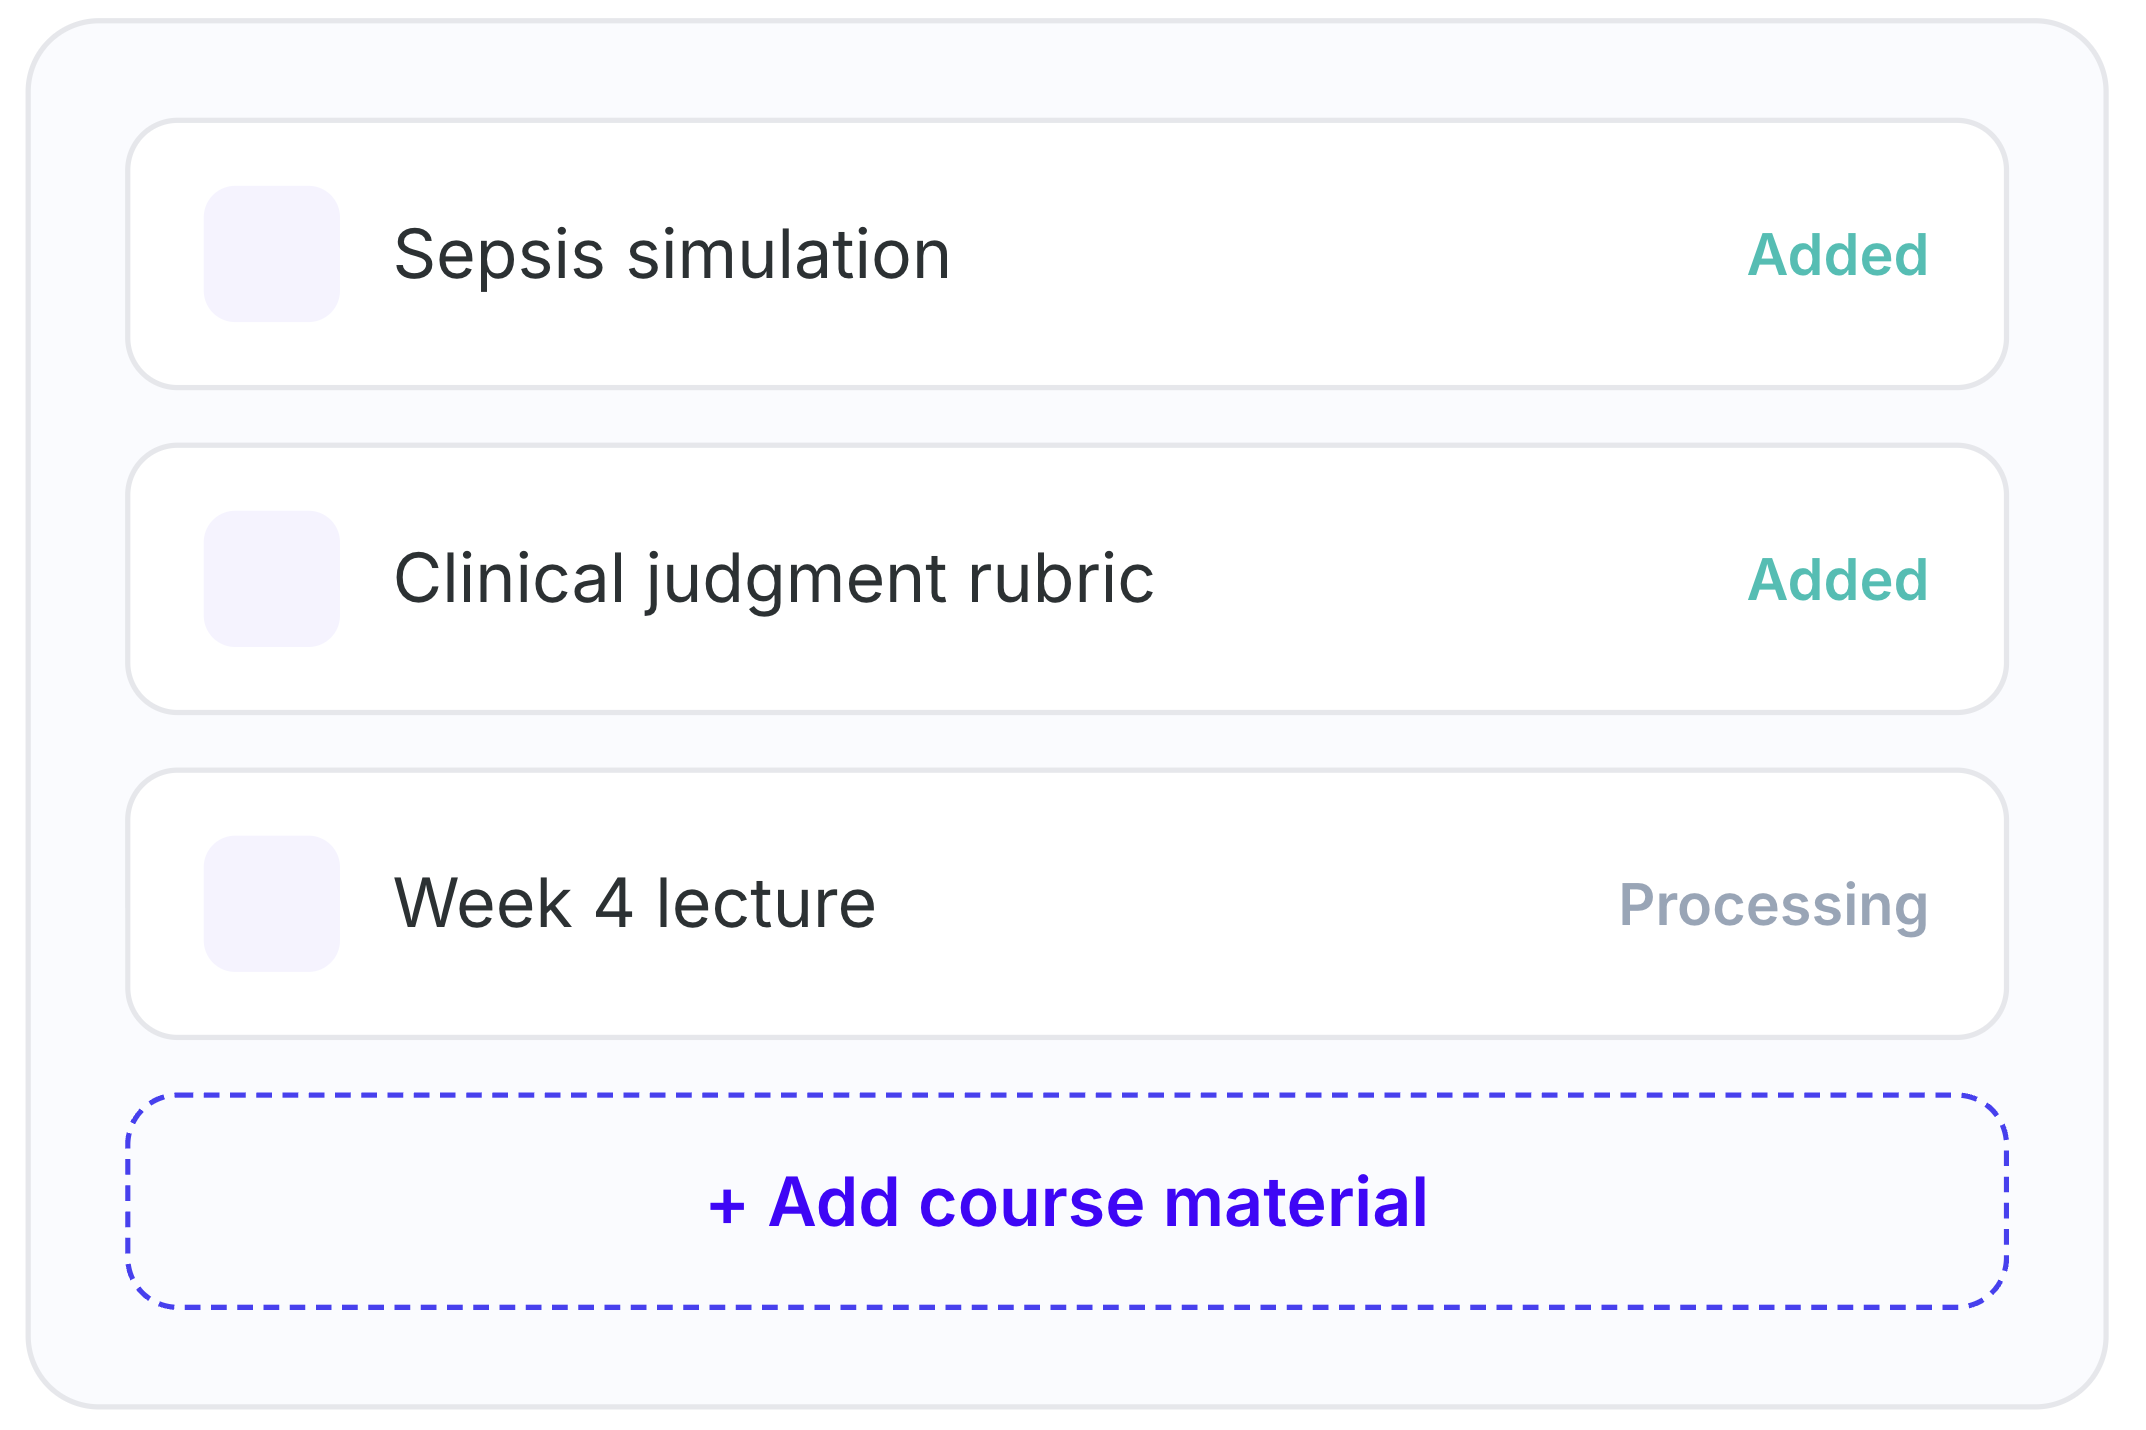Click the Sepsis simulation thumbnail icon
The height and width of the screenshot is (1430, 2146).
(x=272, y=254)
